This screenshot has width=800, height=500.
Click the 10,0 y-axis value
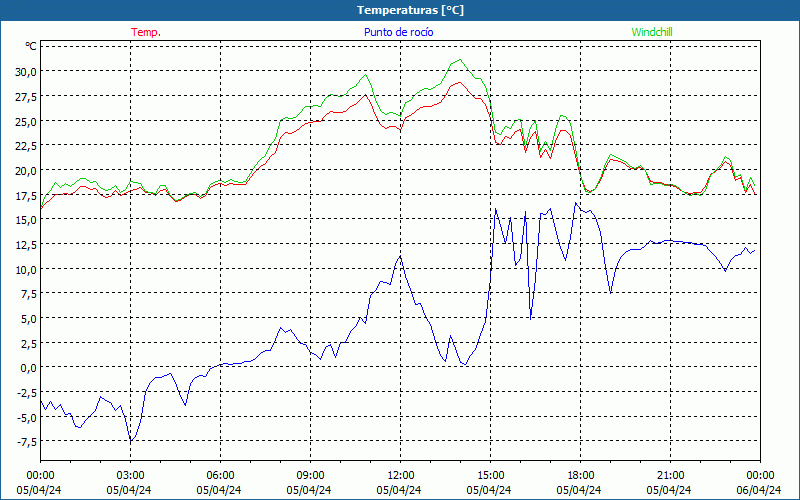(26, 269)
